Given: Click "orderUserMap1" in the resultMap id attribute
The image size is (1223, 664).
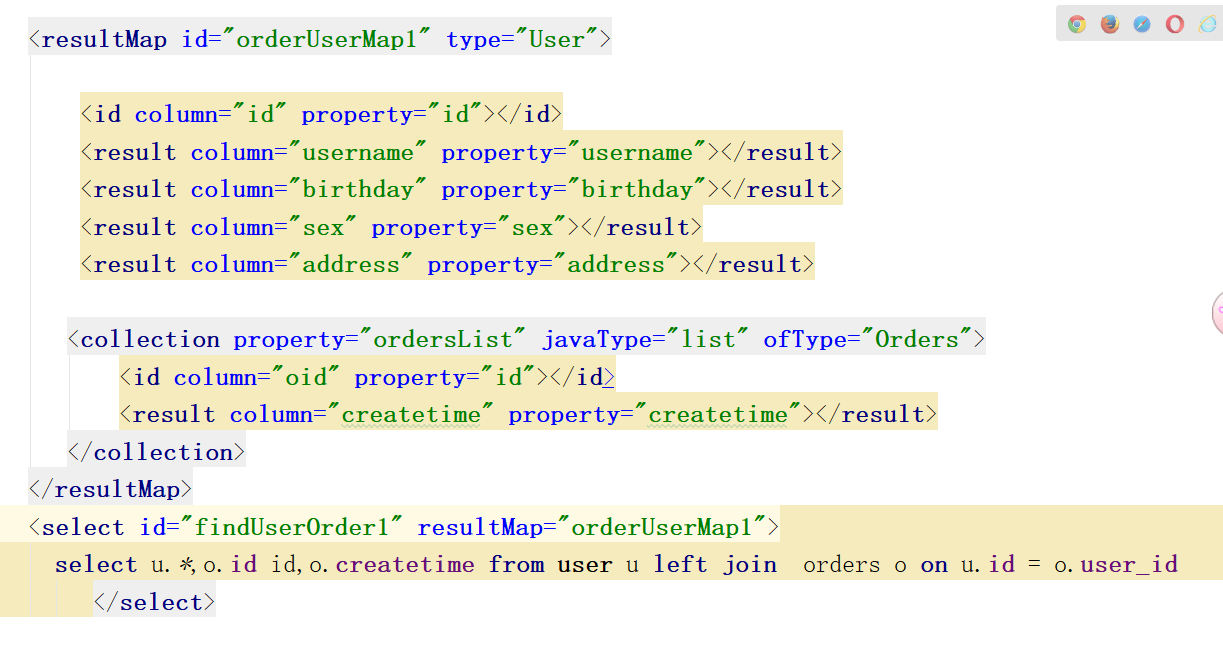Looking at the screenshot, I should point(327,40).
